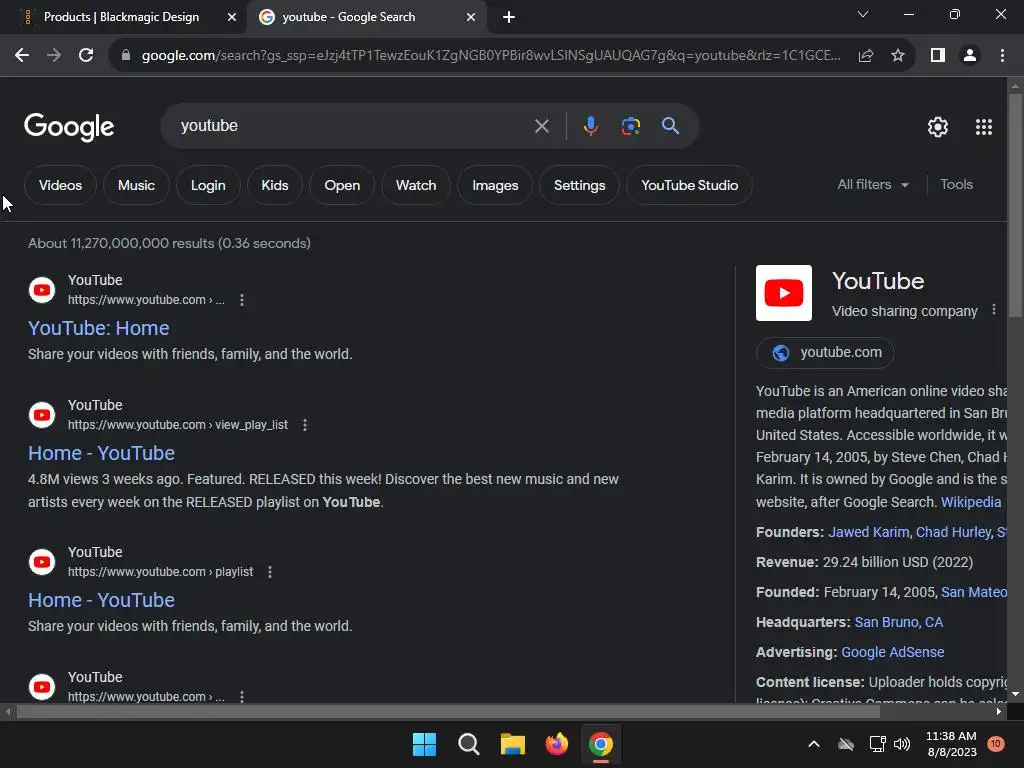Open Windows taskbar search
Screen dimensions: 1024x768
[x=469, y=744]
